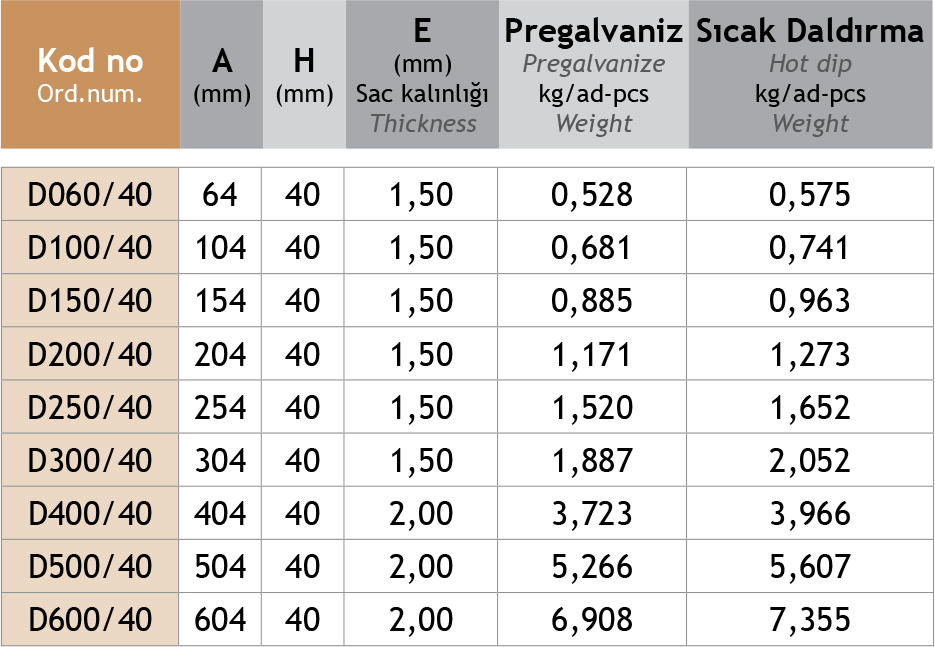Select the D400/40 code cell
Viewport: 935px width, 647px height.
tap(90, 514)
